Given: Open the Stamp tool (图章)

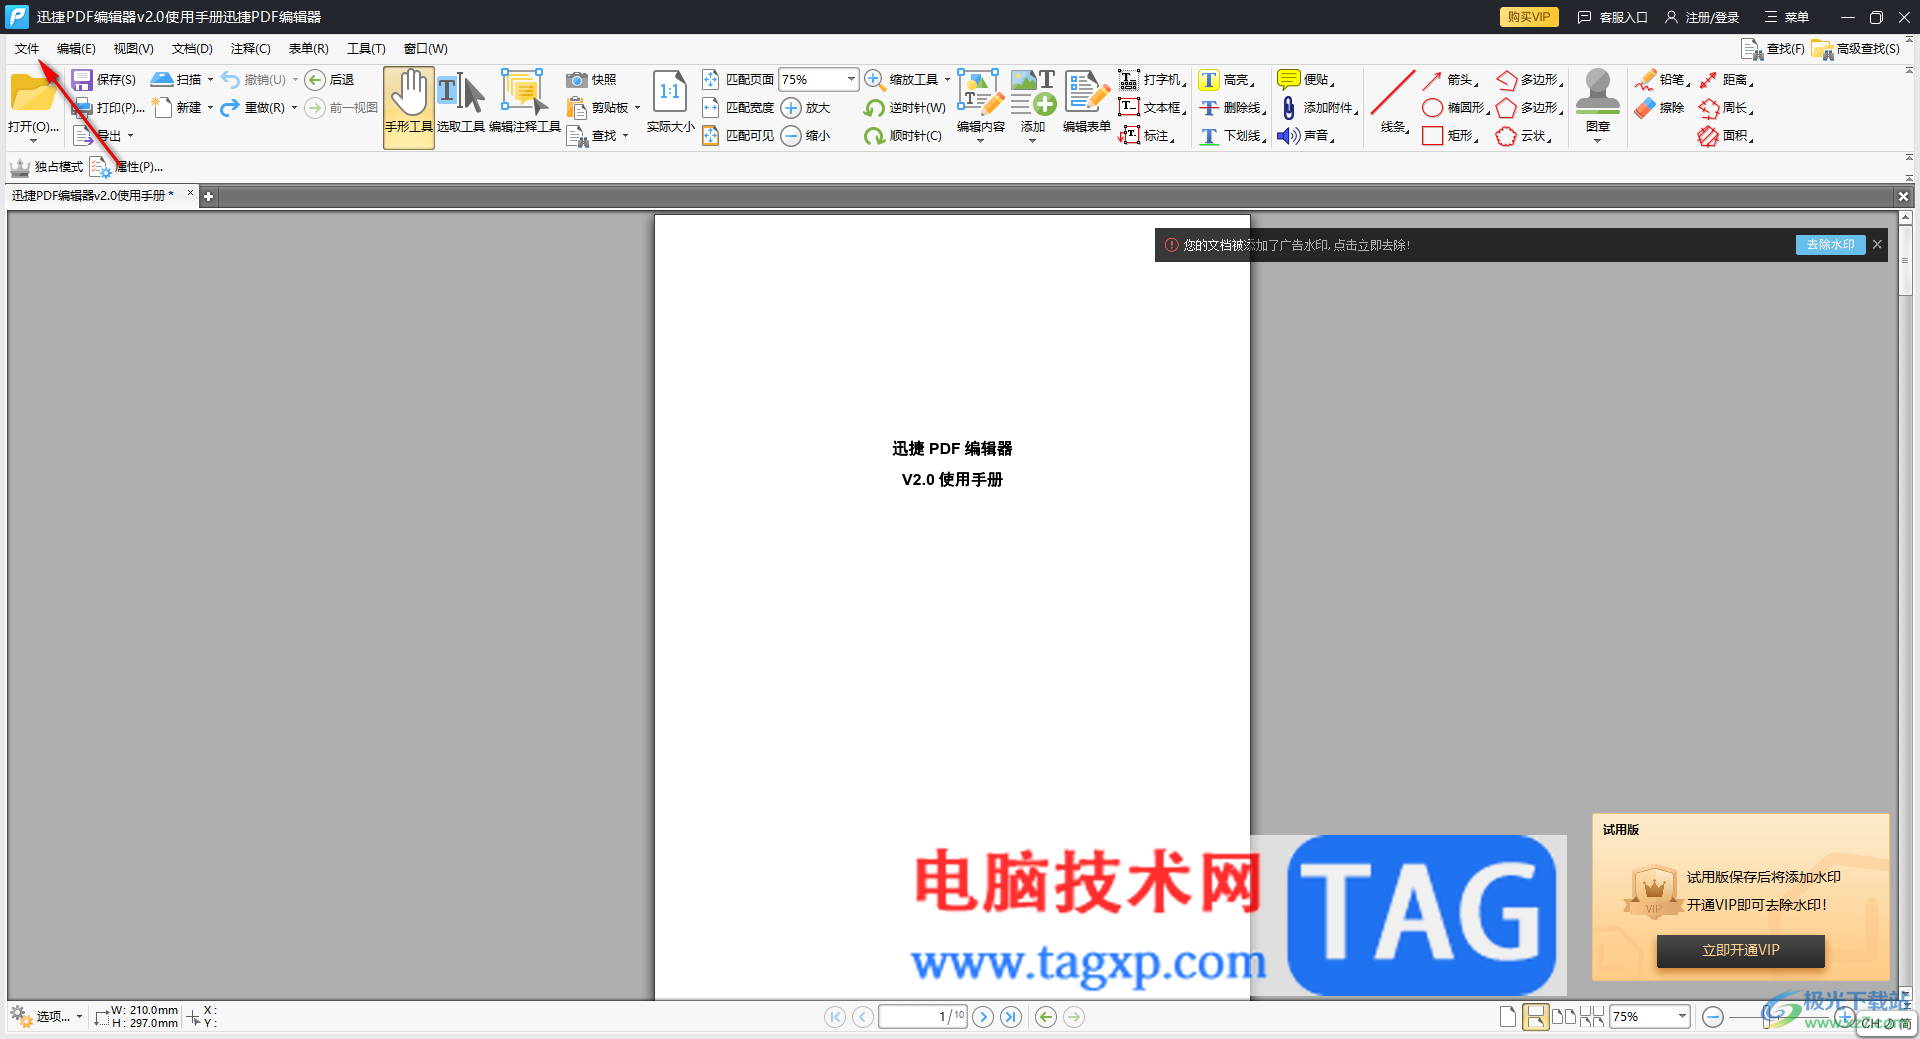Looking at the screenshot, I should click(1598, 102).
